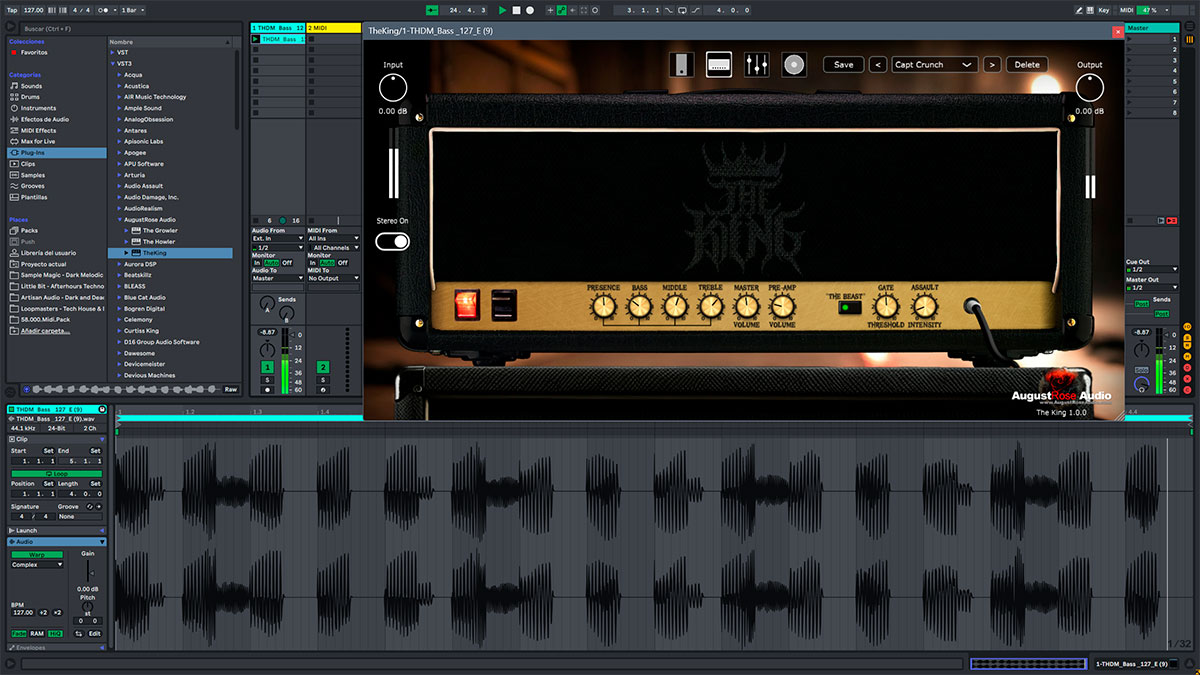Save the current preset with the Save button
This screenshot has height=675, width=1200.
coord(844,64)
